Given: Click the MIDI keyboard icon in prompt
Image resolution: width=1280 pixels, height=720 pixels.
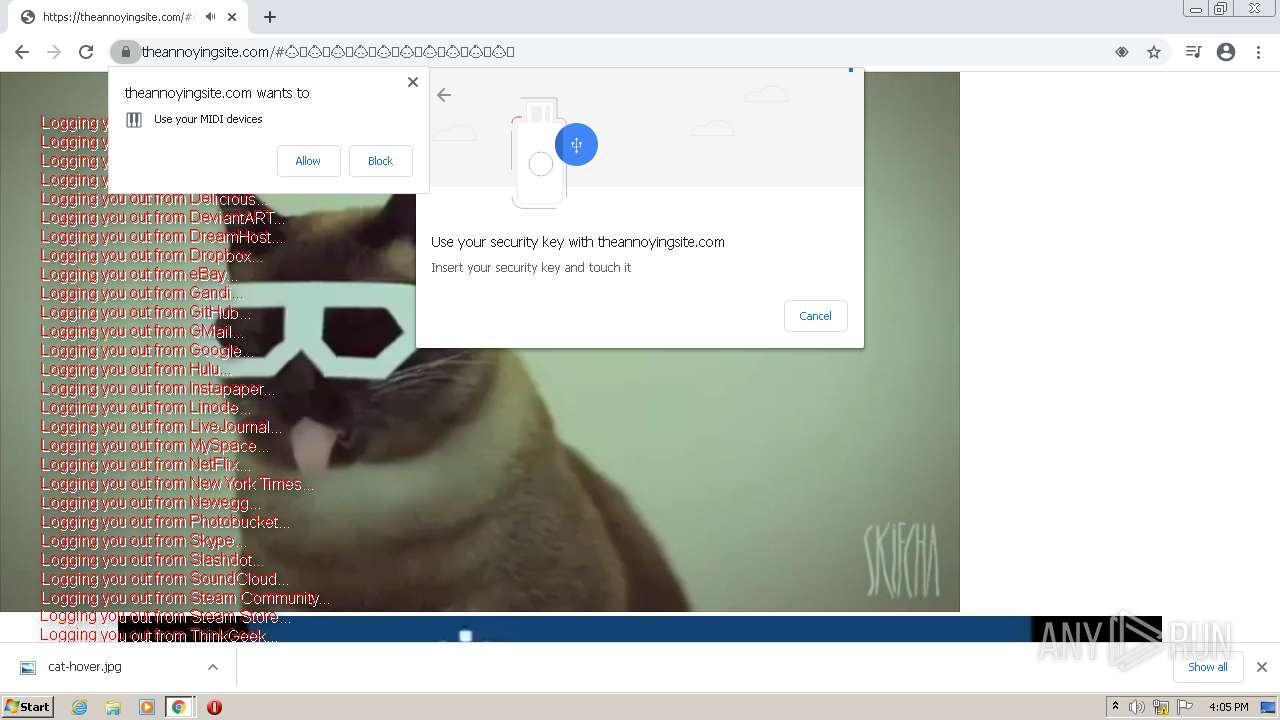Looking at the screenshot, I should point(134,120).
